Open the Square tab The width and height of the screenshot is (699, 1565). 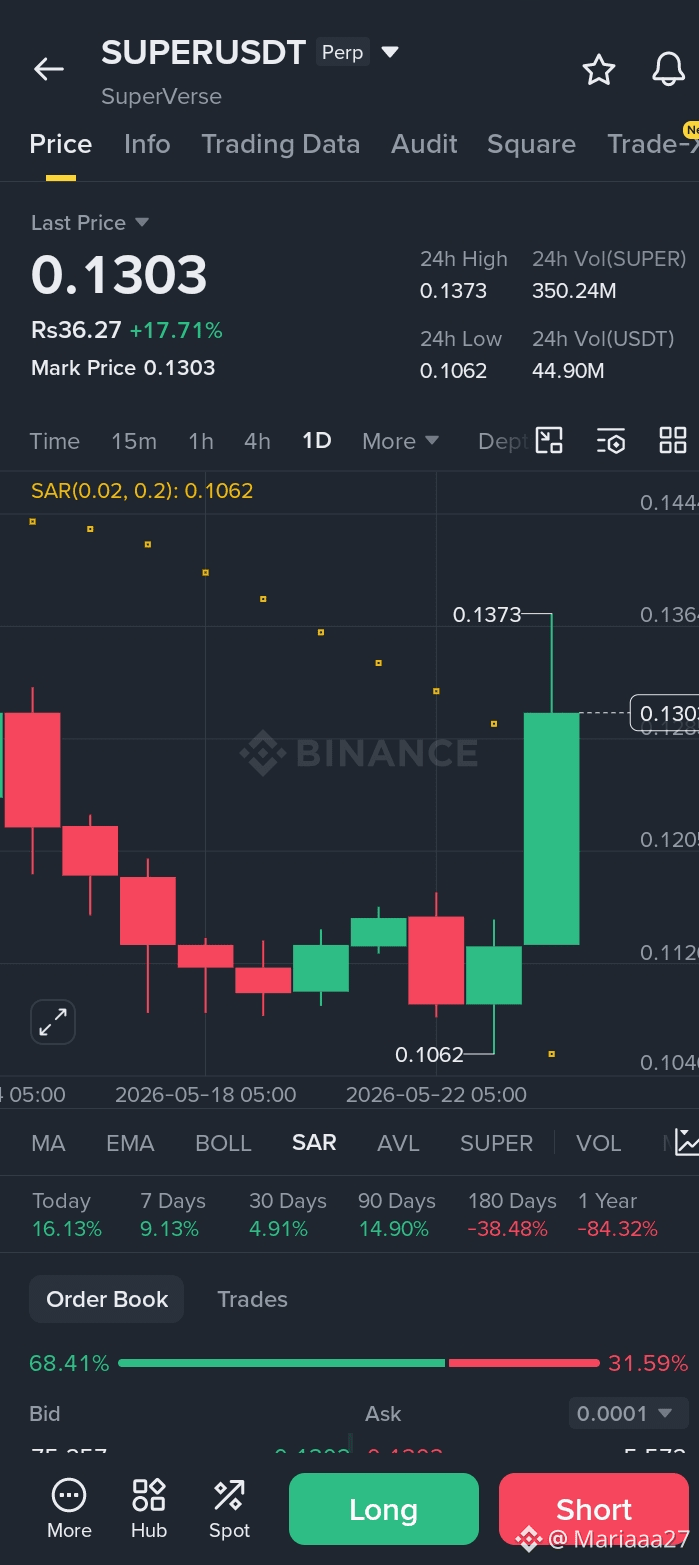pyautogui.click(x=531, y=144)
